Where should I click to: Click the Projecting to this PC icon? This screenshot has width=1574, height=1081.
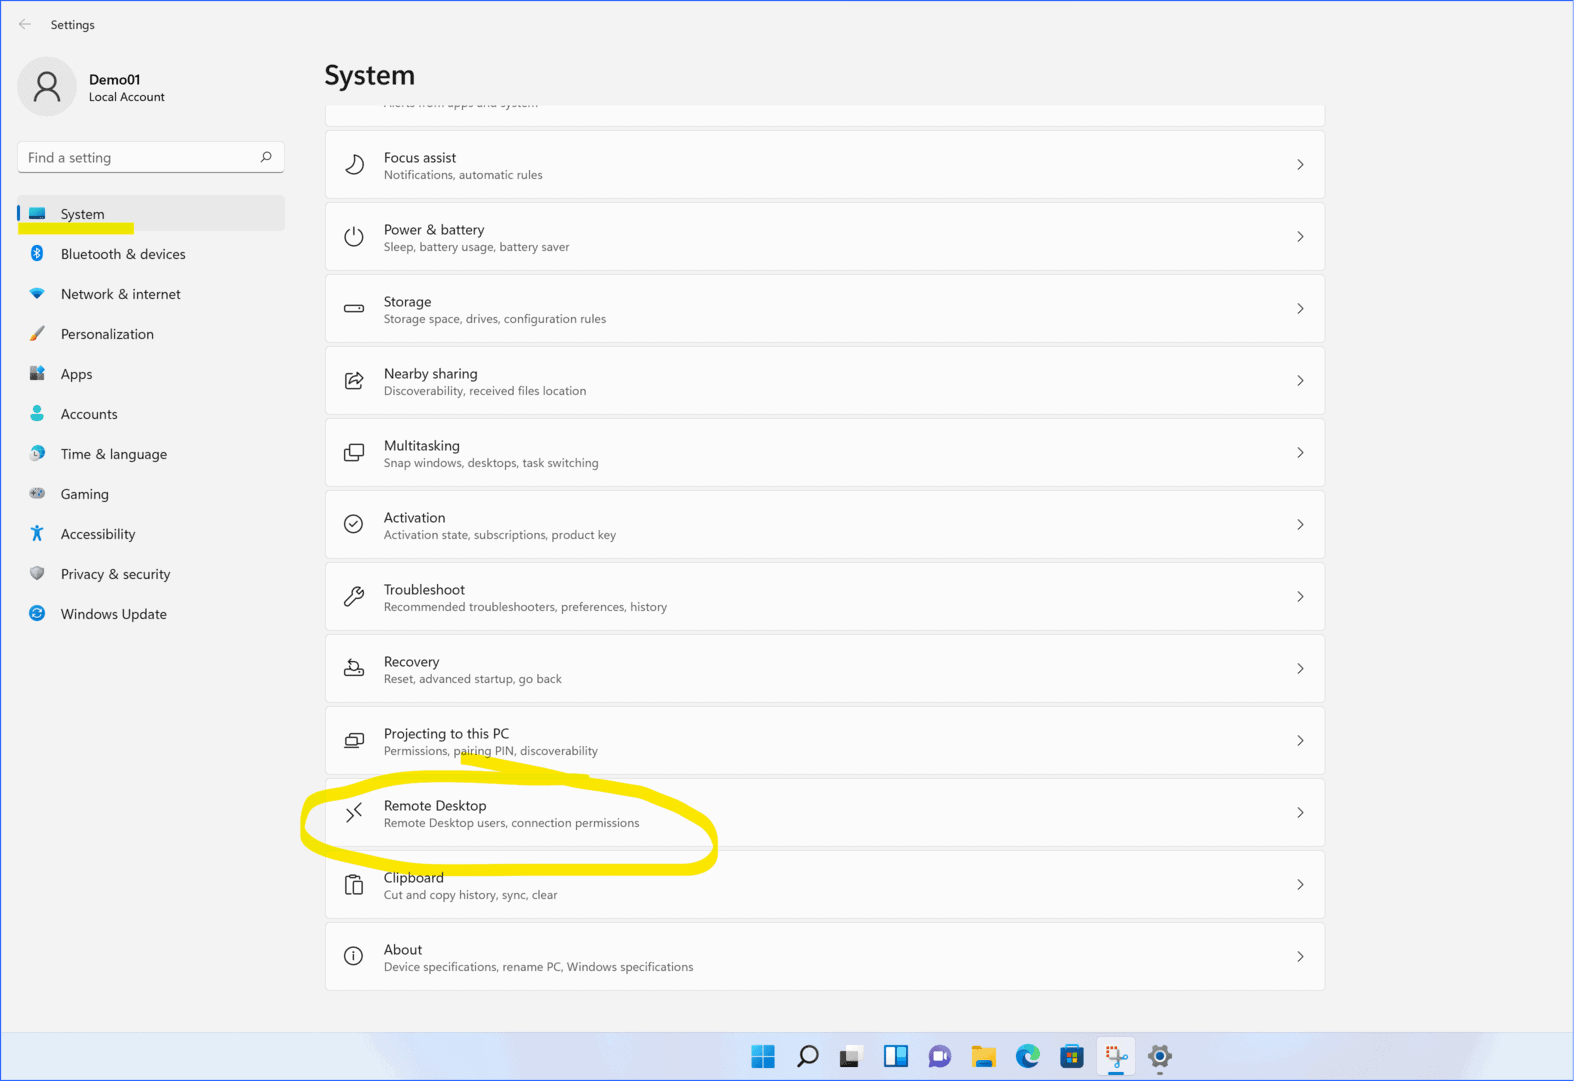(x=354, y=741)
